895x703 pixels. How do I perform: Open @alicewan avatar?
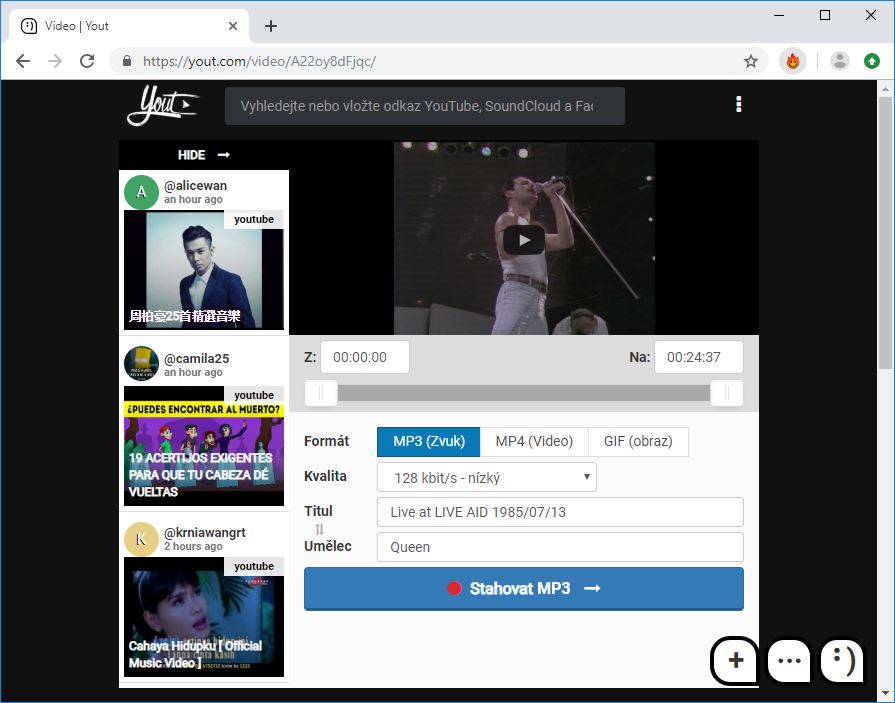click(x=141, y=192)
